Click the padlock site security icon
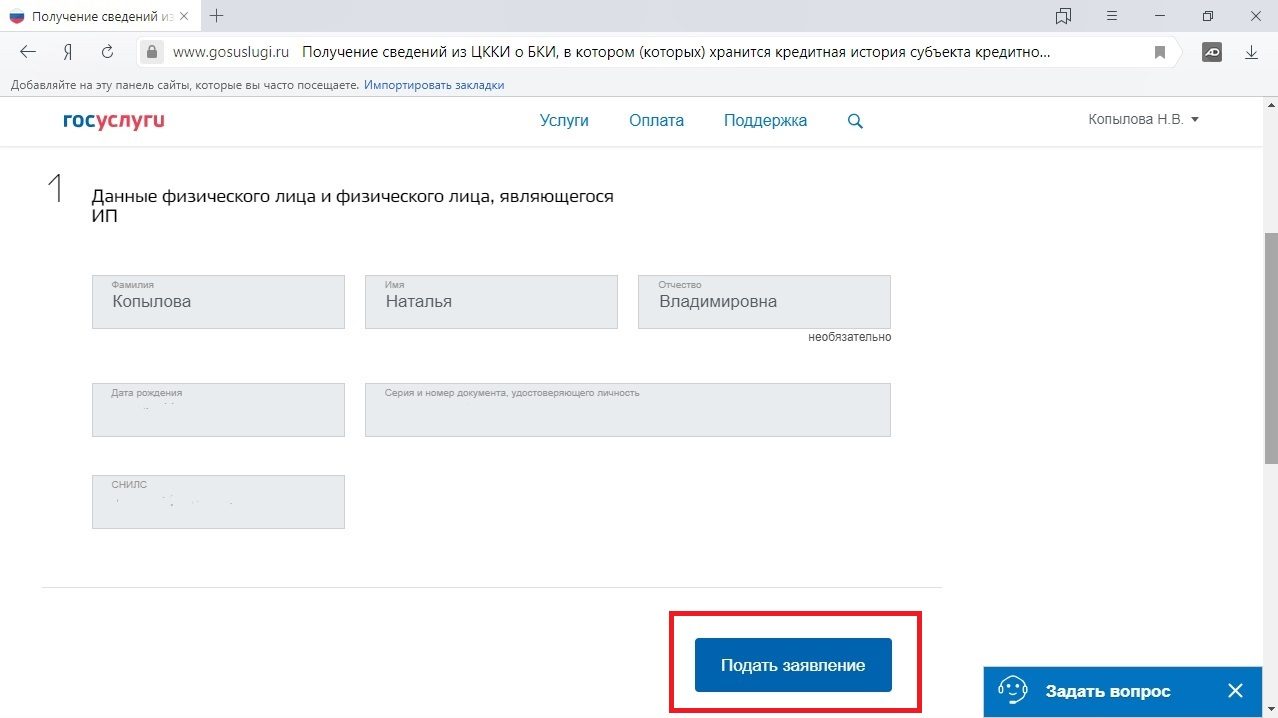The width and height of the screenshot is (1278, 718). click(152, 52)
